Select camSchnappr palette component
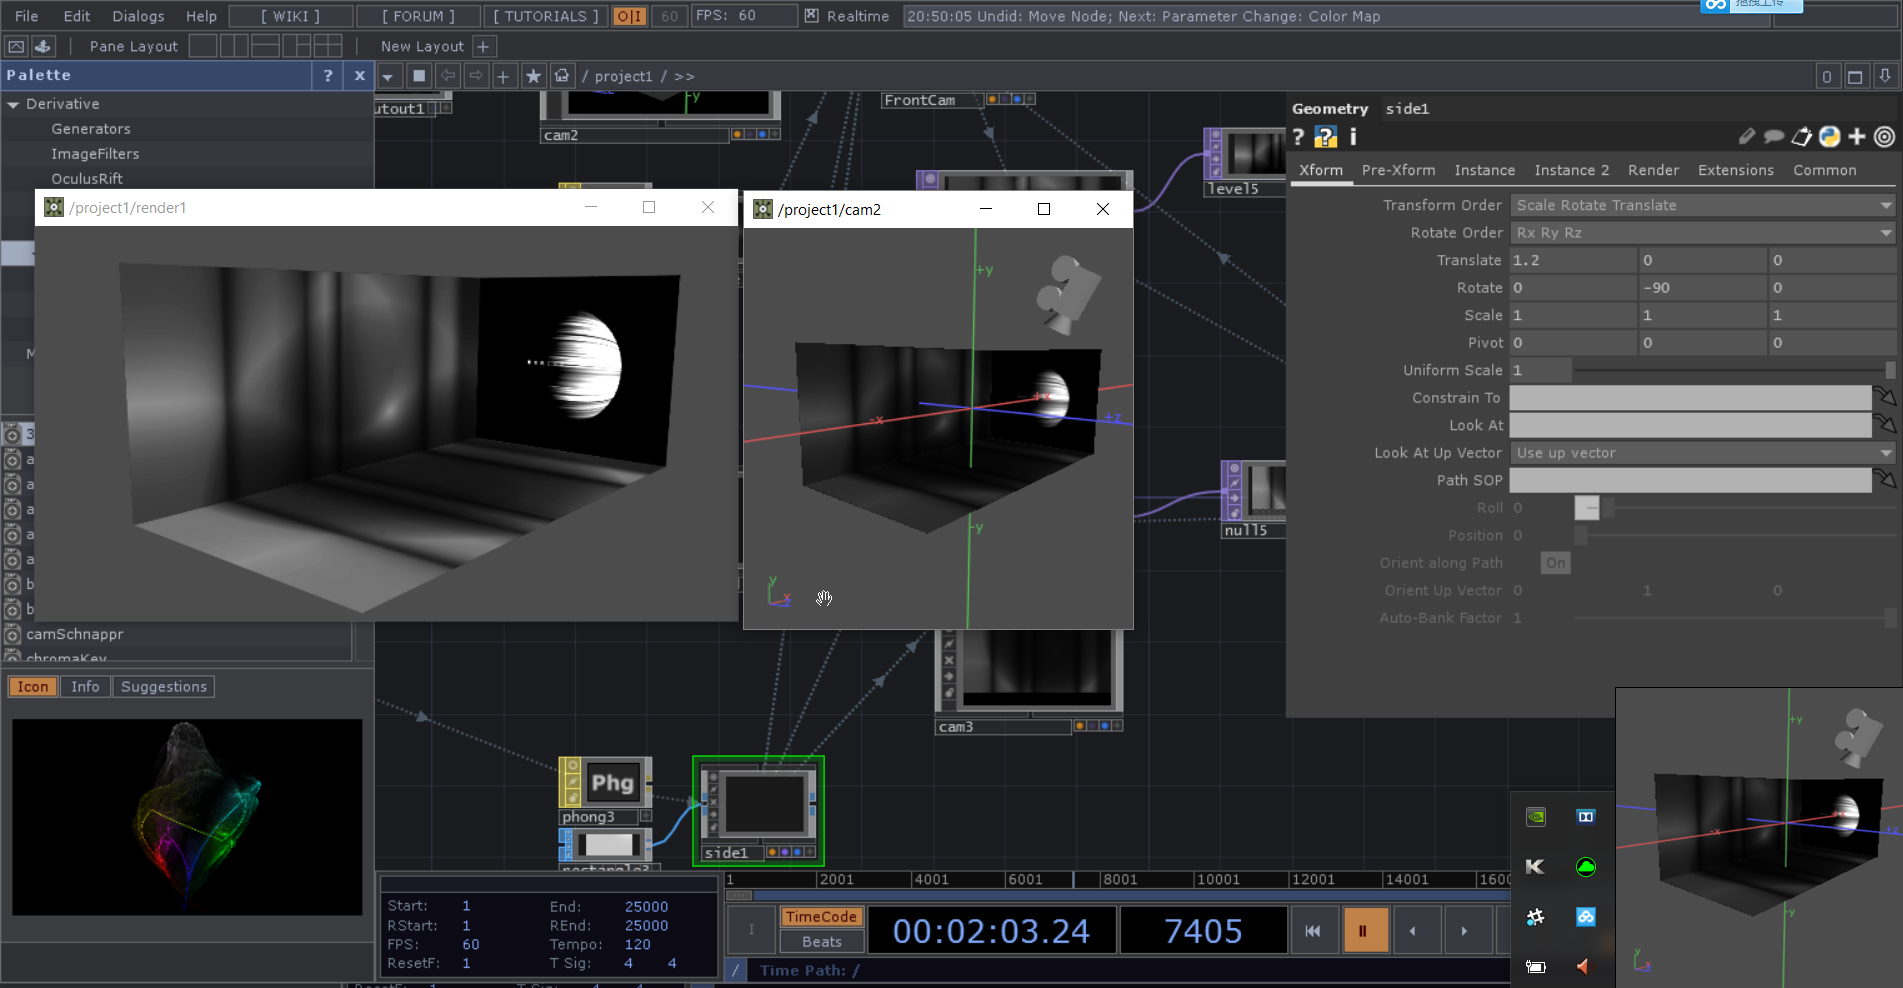Image resolution: width=1903 pixels, height=988 pixels. [75, 634]
